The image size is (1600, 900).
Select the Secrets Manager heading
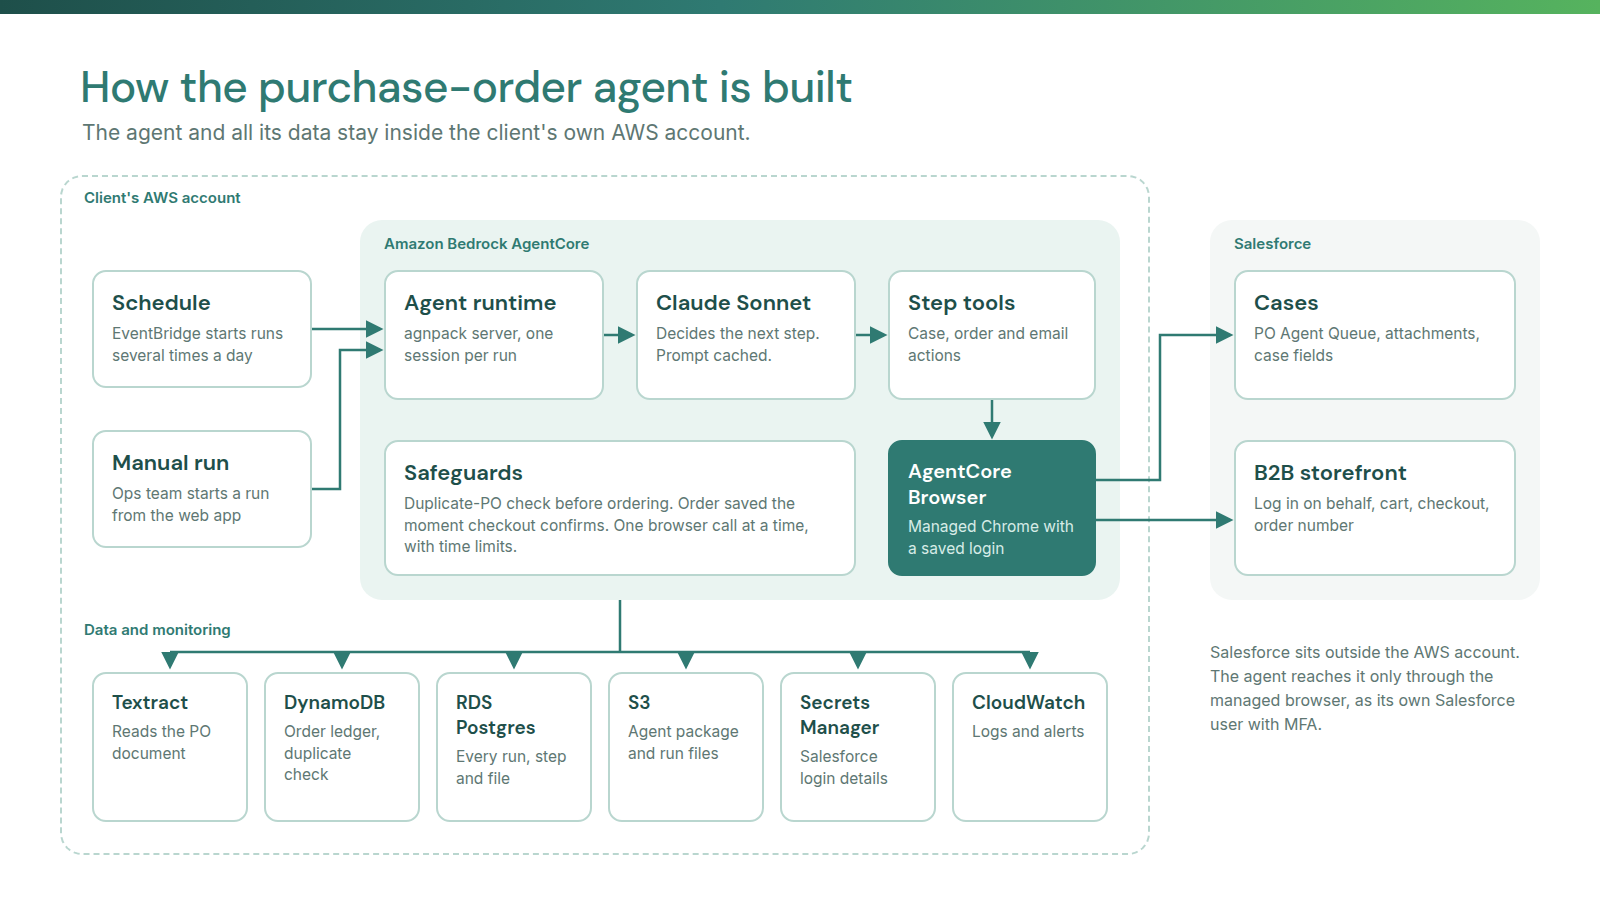[839, 715]
